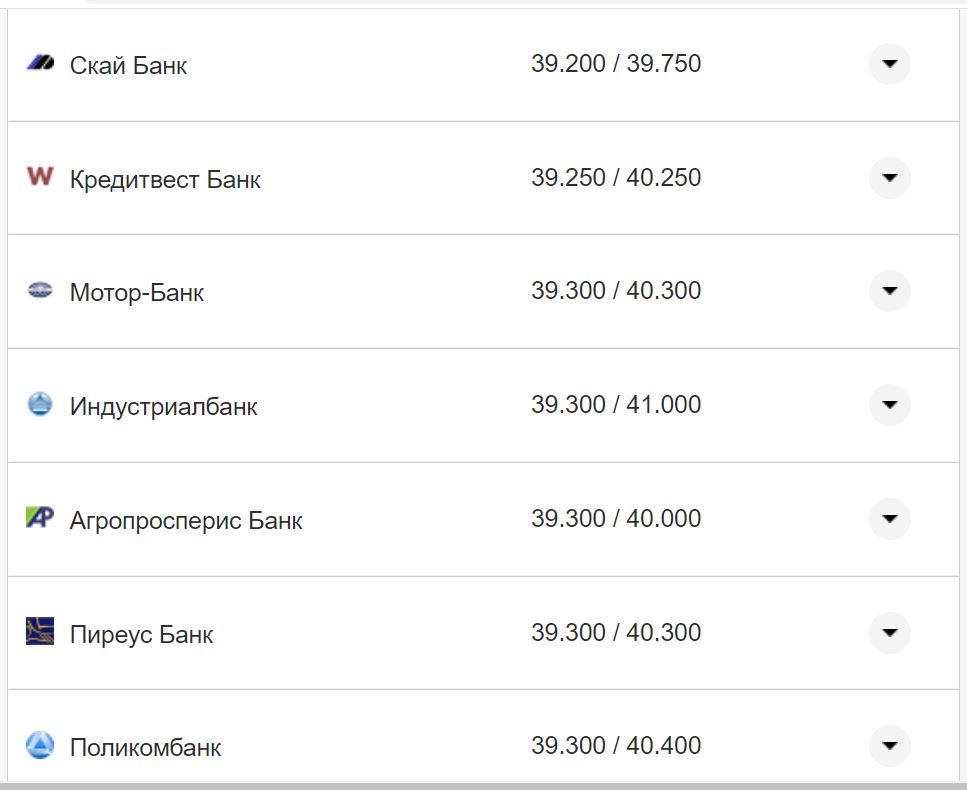Click the Индустриалбанк round blue logo
The width and height of the screenshot is (967, 790).
pyautogui.click(x=40, y=404)
